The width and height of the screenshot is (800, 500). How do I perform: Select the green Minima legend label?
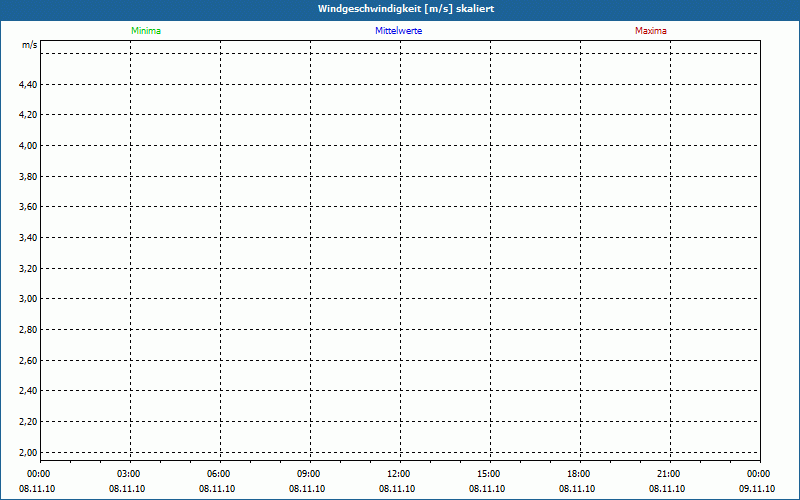pyautogui.click(x=146, y=31)
